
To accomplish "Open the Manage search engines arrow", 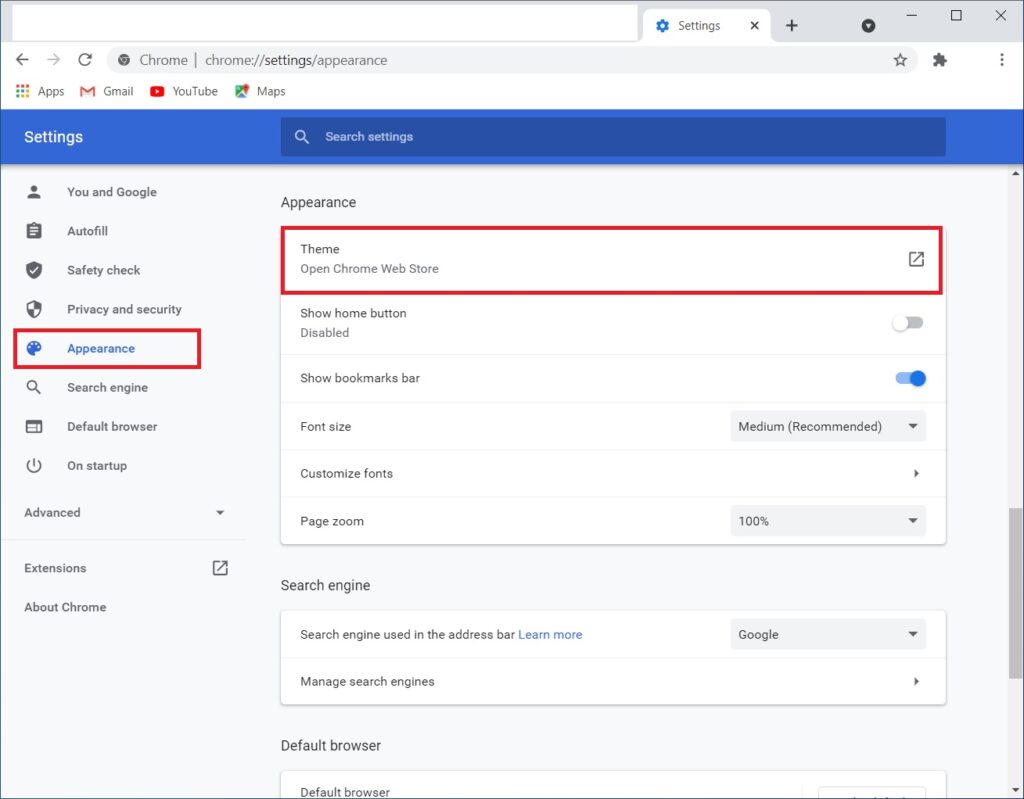I will click(916, 681).
